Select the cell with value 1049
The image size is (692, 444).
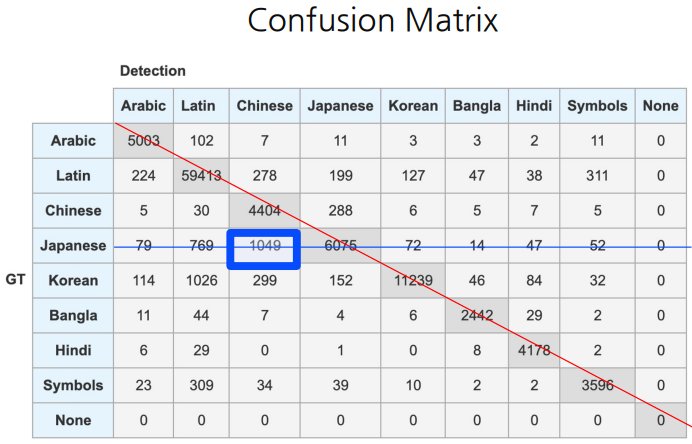click(265, 245)
